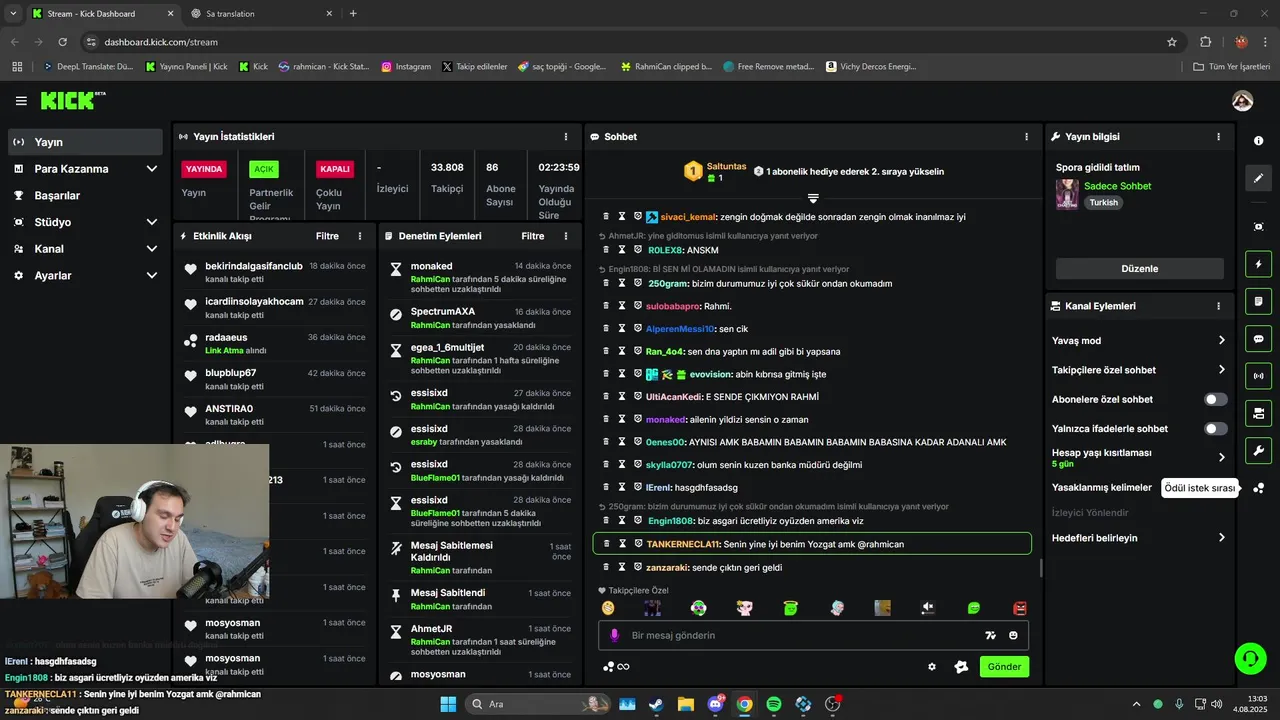Click the Düzenle button
The image size is (1280, 720).
click(x=1139, y=268)
